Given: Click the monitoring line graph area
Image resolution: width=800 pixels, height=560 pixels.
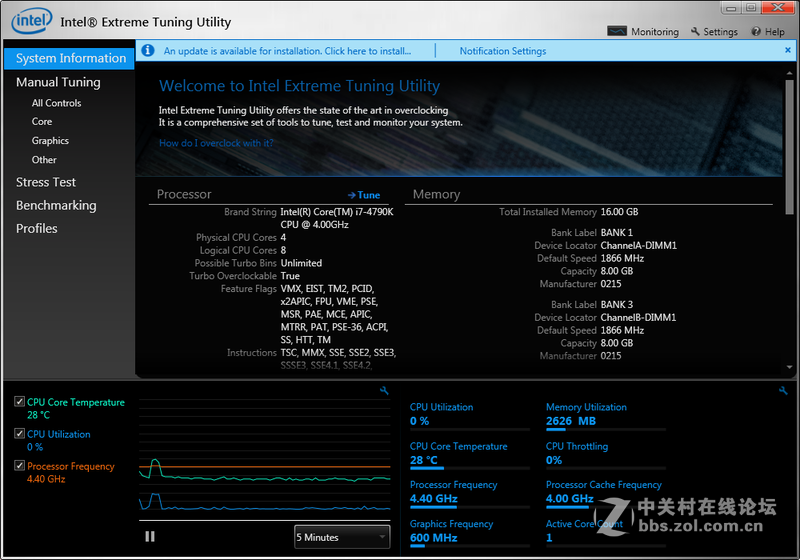Looking at the screenshot, I should 264,459.
